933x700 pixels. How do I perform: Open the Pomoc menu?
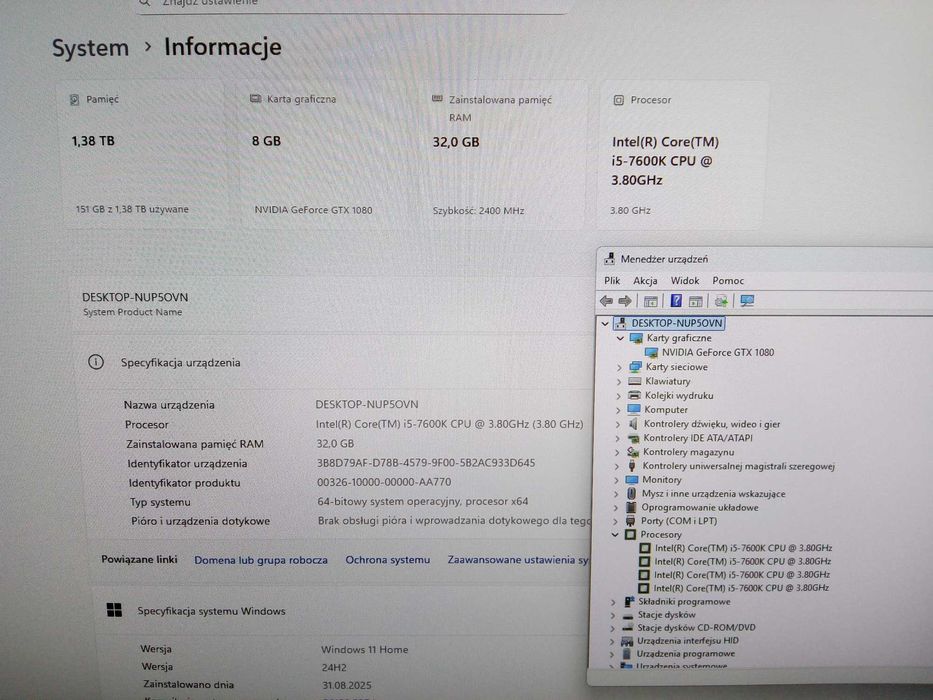pos(728,280)
